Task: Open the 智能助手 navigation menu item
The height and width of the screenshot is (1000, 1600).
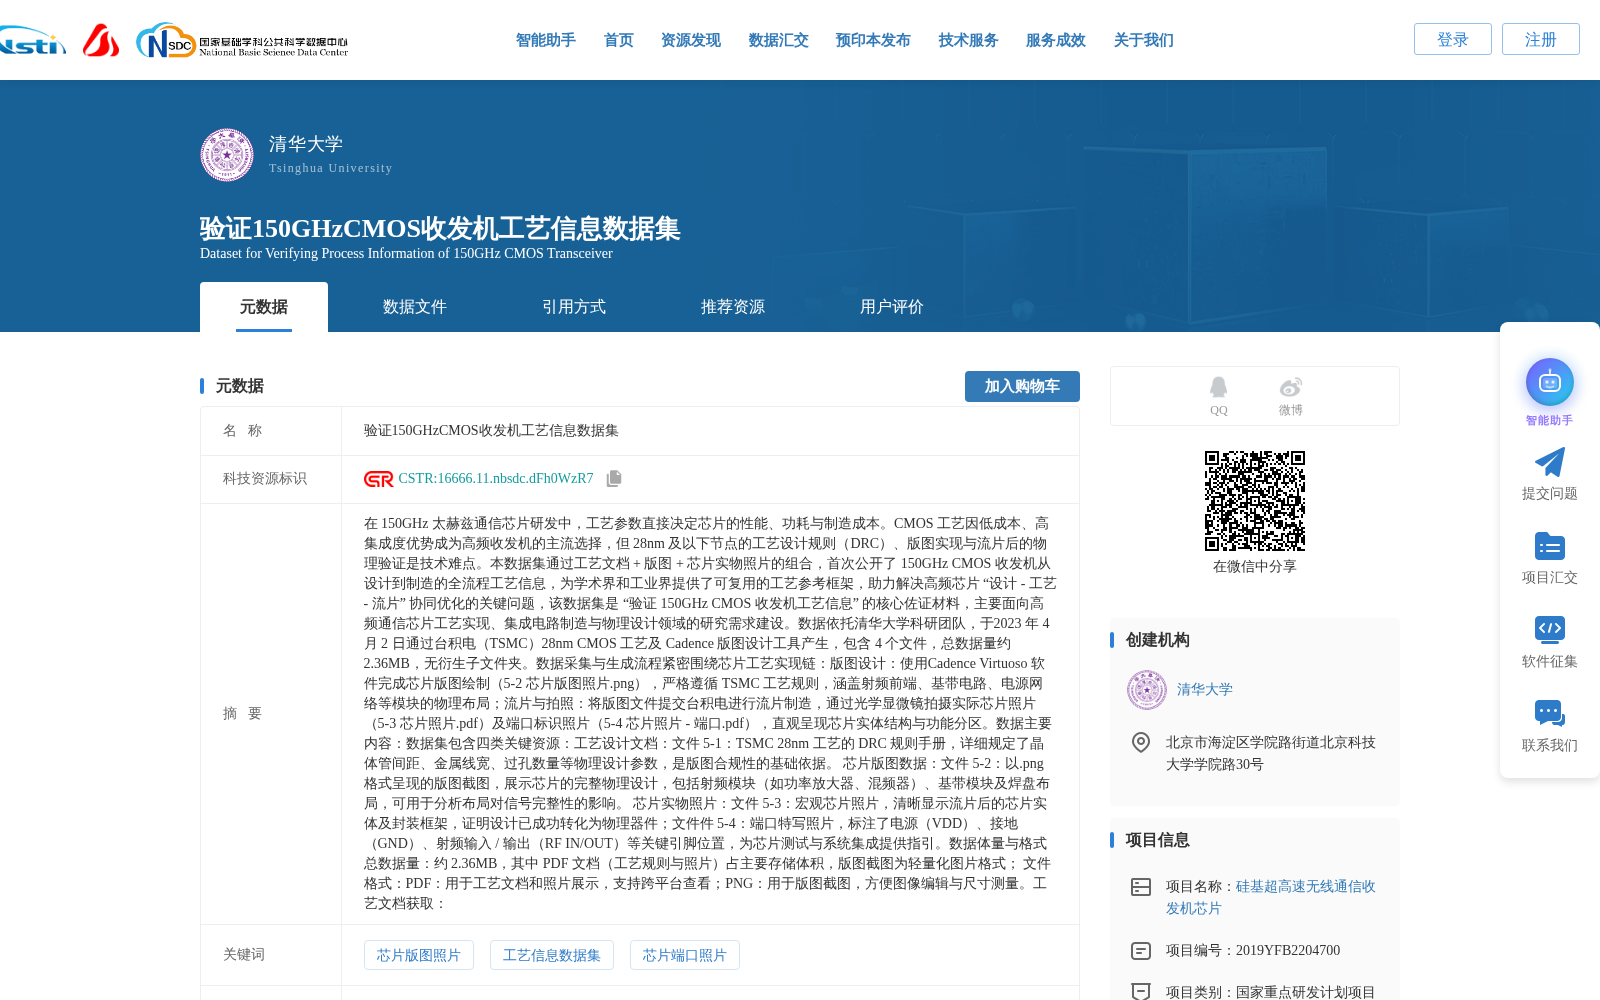Action: pyautogui.click(x=546, y=40)
